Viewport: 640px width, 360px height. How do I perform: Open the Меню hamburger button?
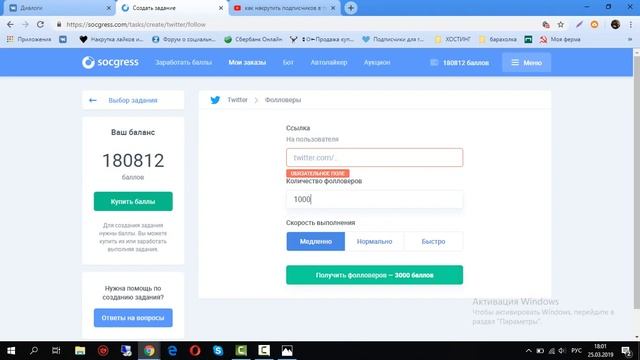526,62
